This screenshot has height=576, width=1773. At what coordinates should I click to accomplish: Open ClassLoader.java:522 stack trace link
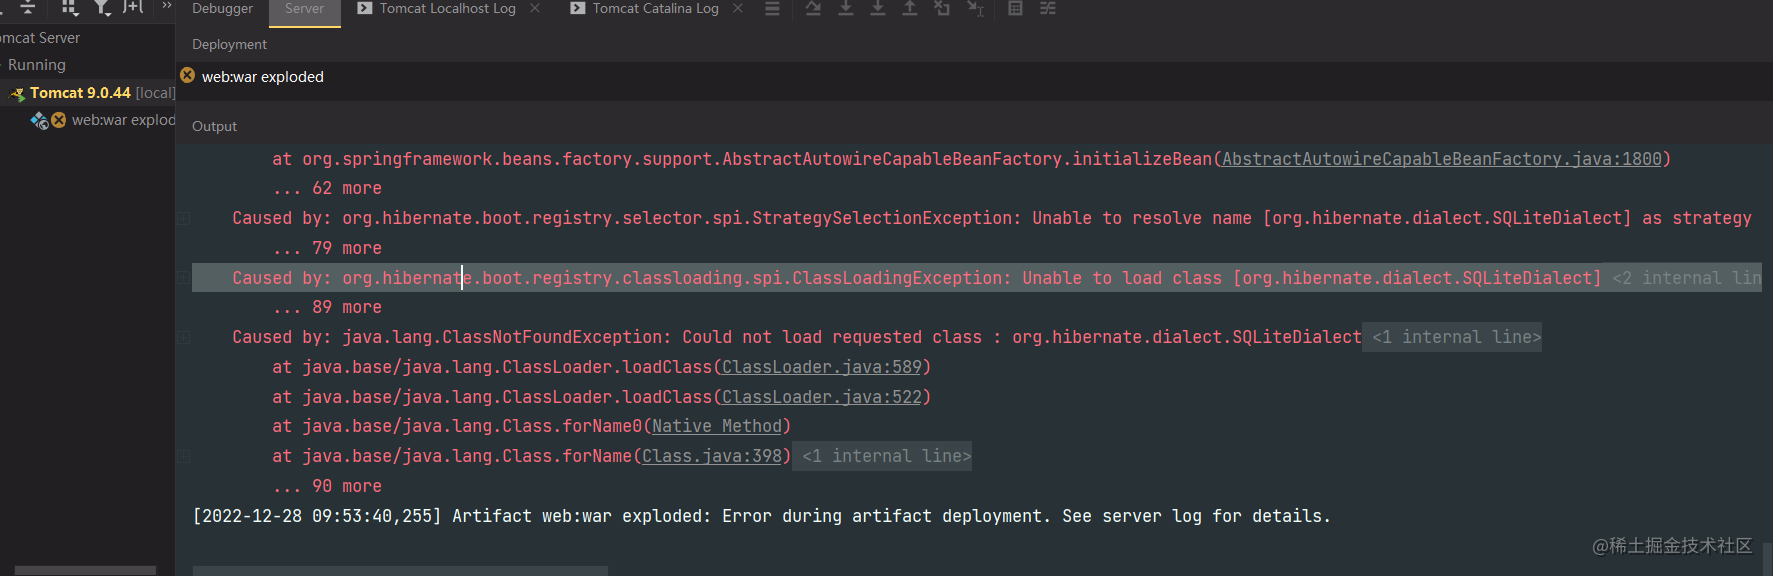[x=821, y=397]
